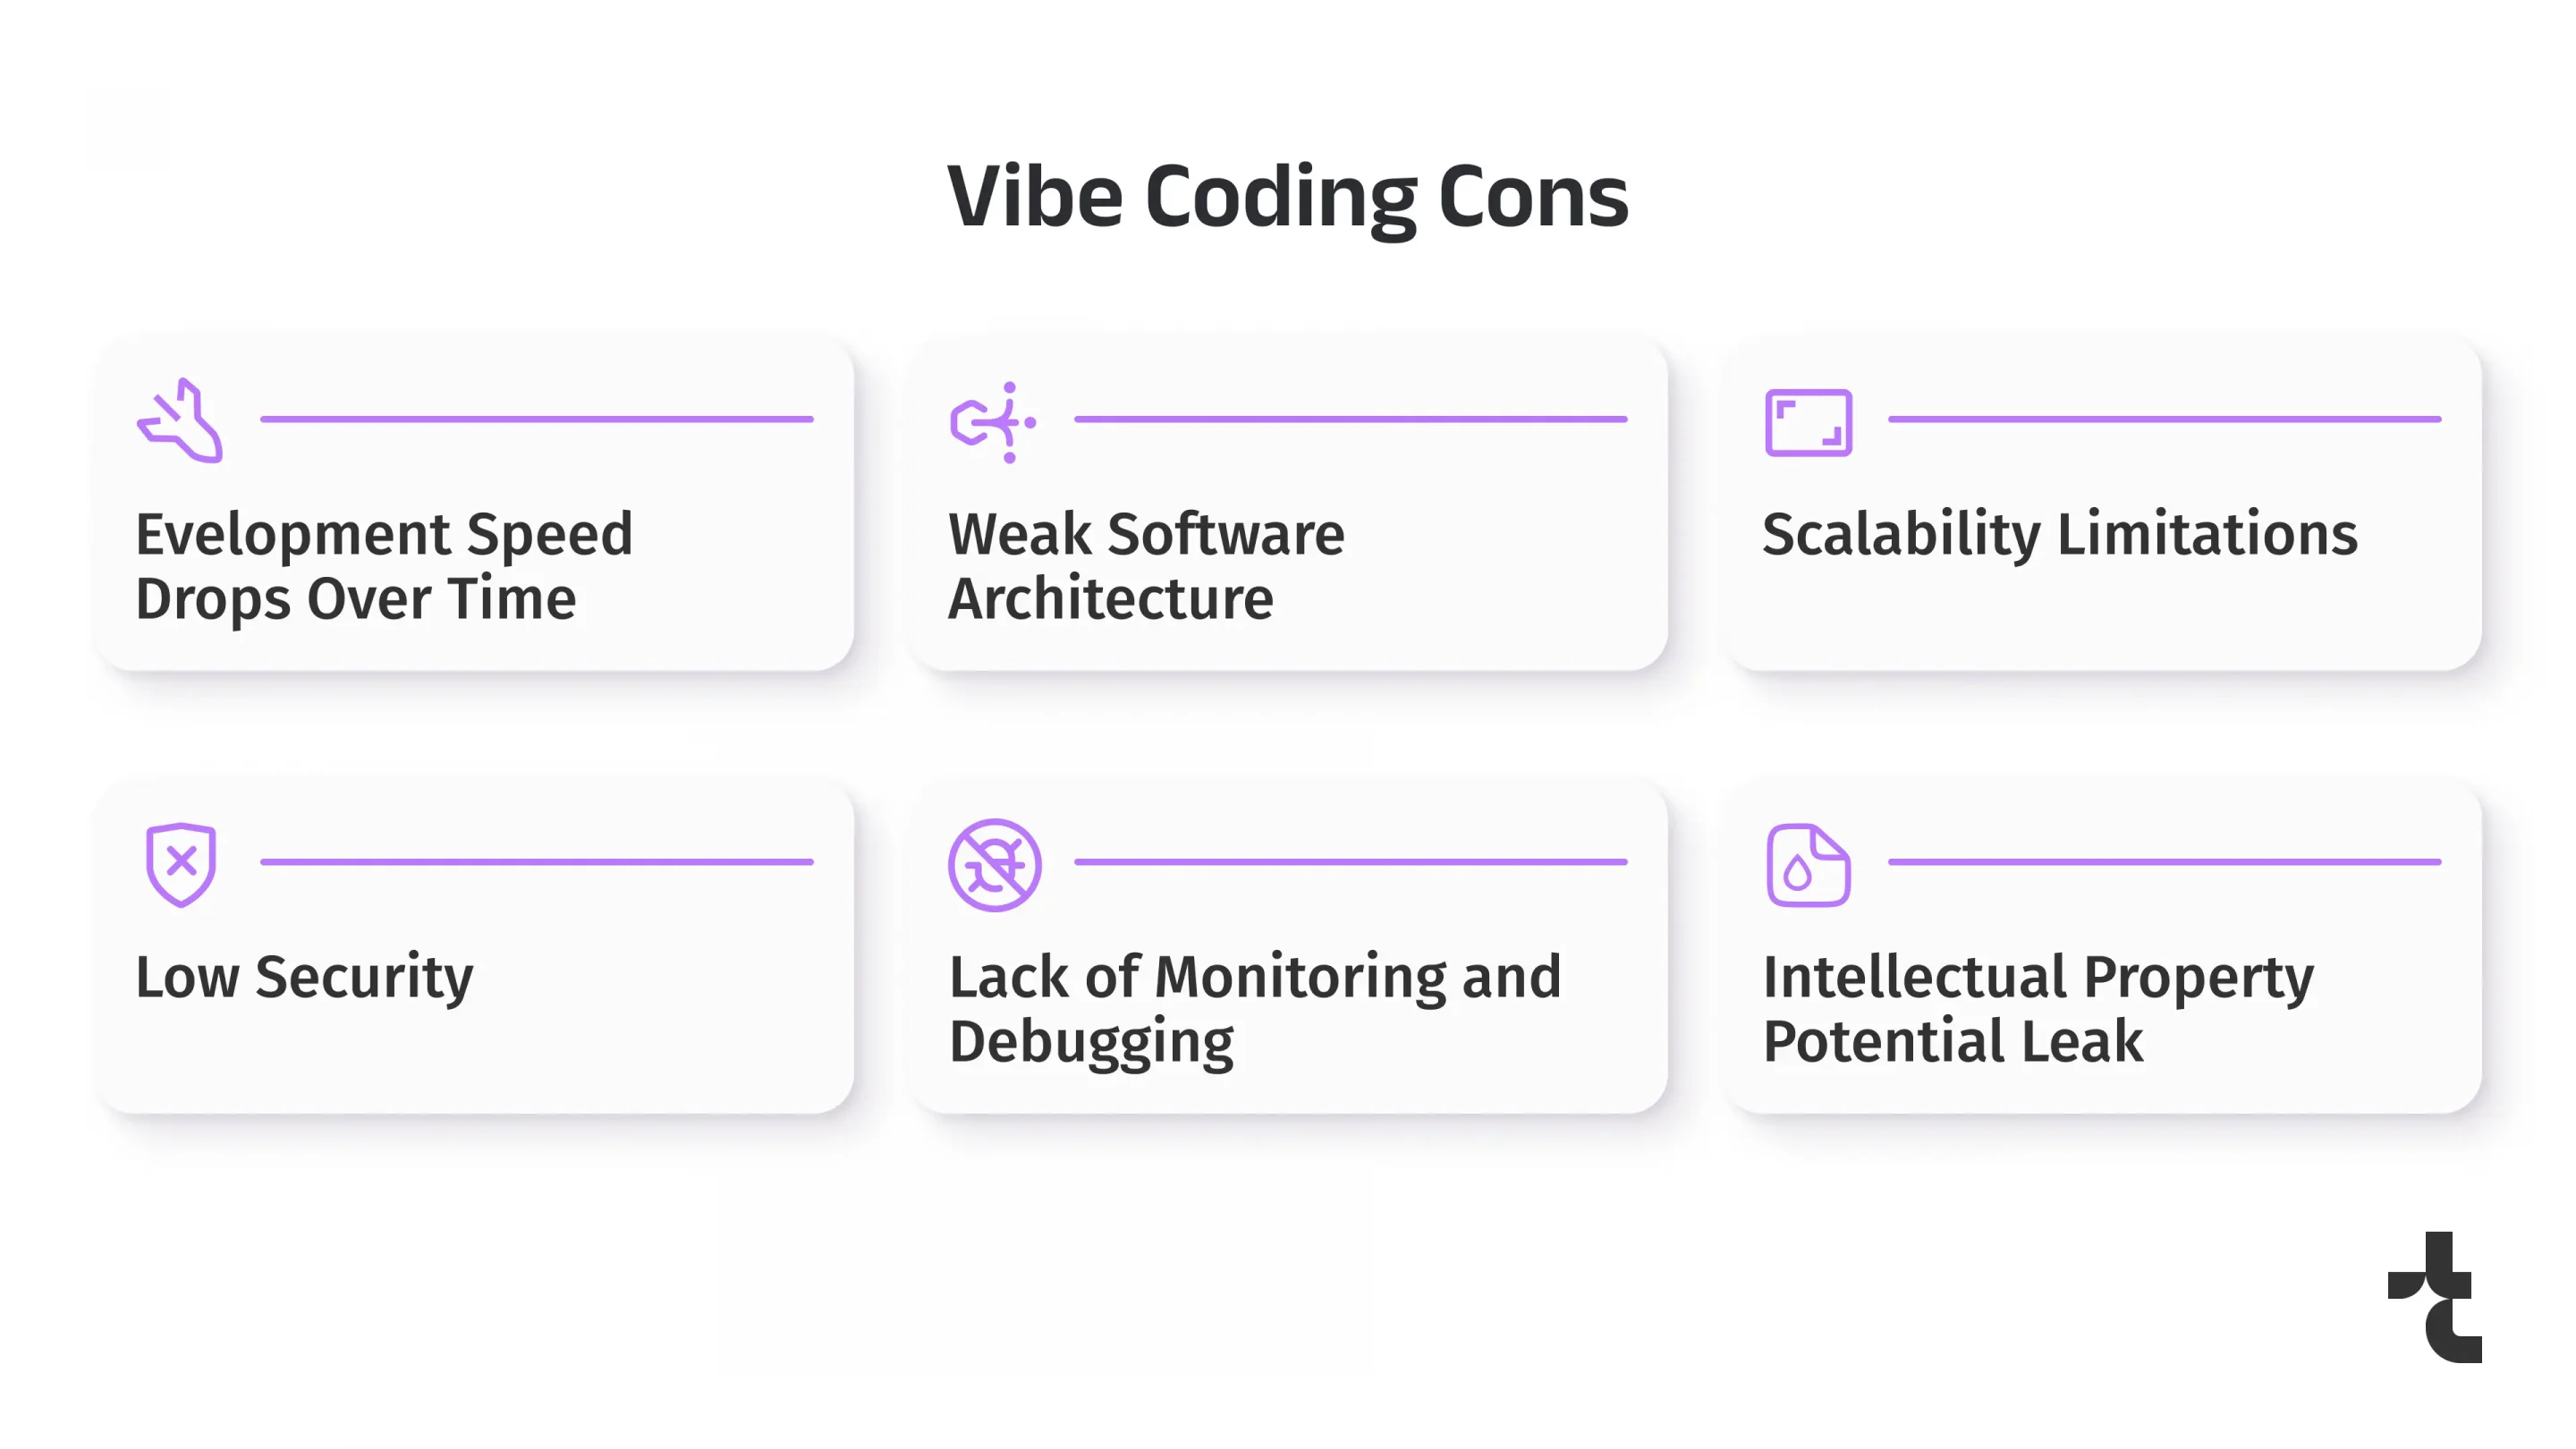This screenshot has height=1449, width=2576.
Task: Click purple line next to scalability icon
Action: click(2164, 419)
